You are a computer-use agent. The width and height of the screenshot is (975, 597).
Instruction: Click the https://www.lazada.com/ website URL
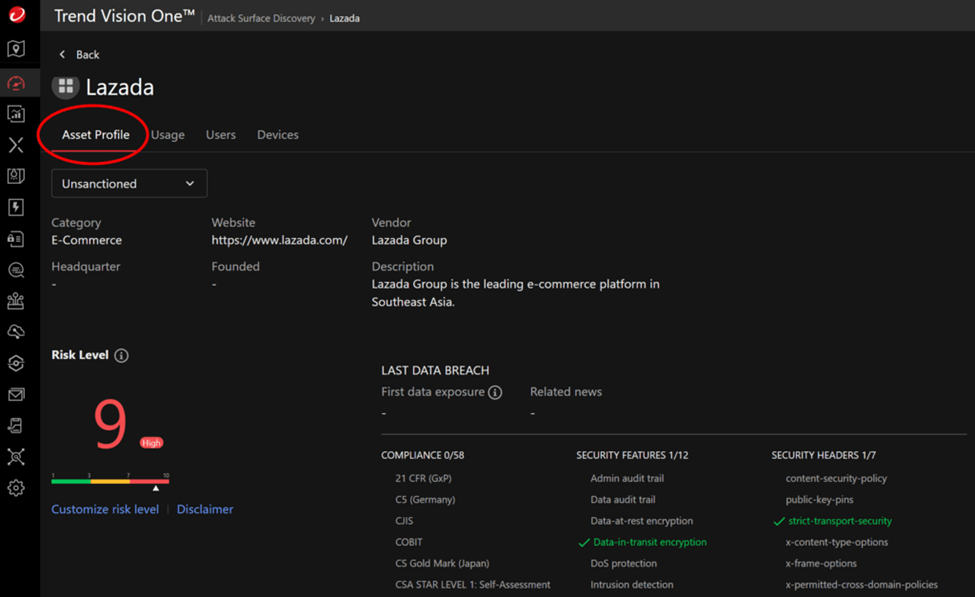click(x=280, y=240)
